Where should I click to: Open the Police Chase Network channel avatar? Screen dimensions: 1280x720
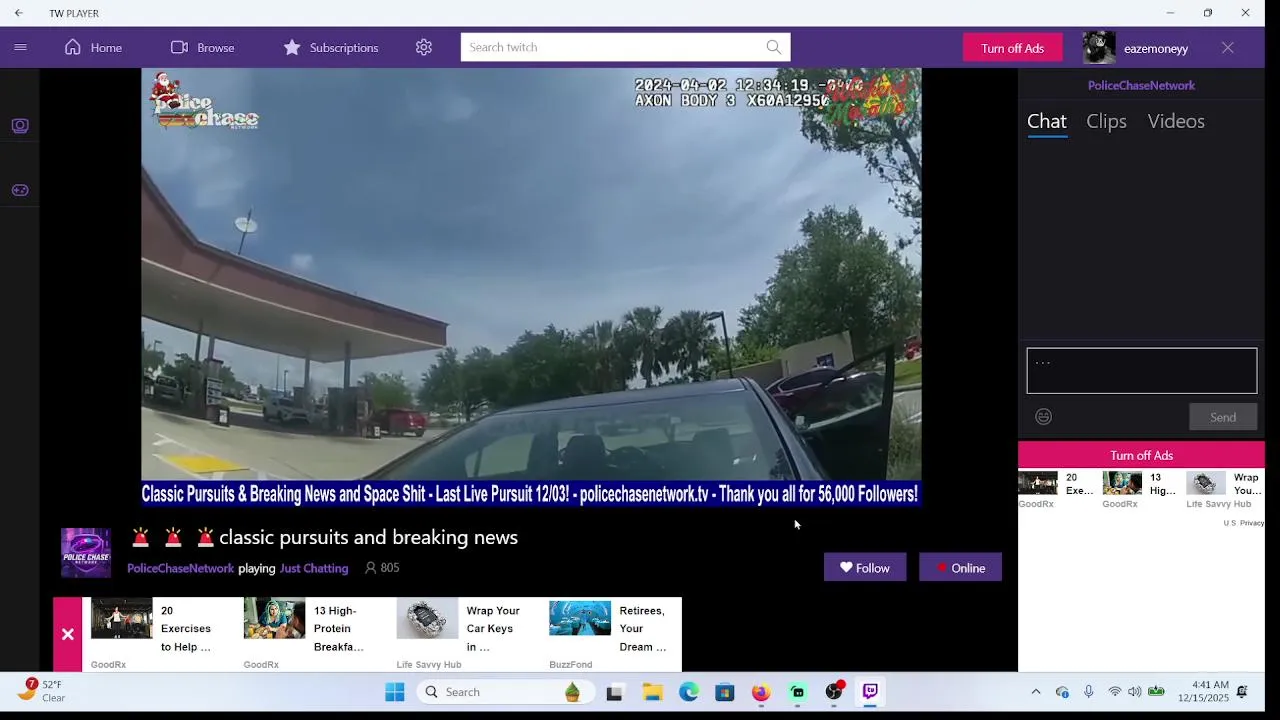pyautogui.click(x=86, y=553)
